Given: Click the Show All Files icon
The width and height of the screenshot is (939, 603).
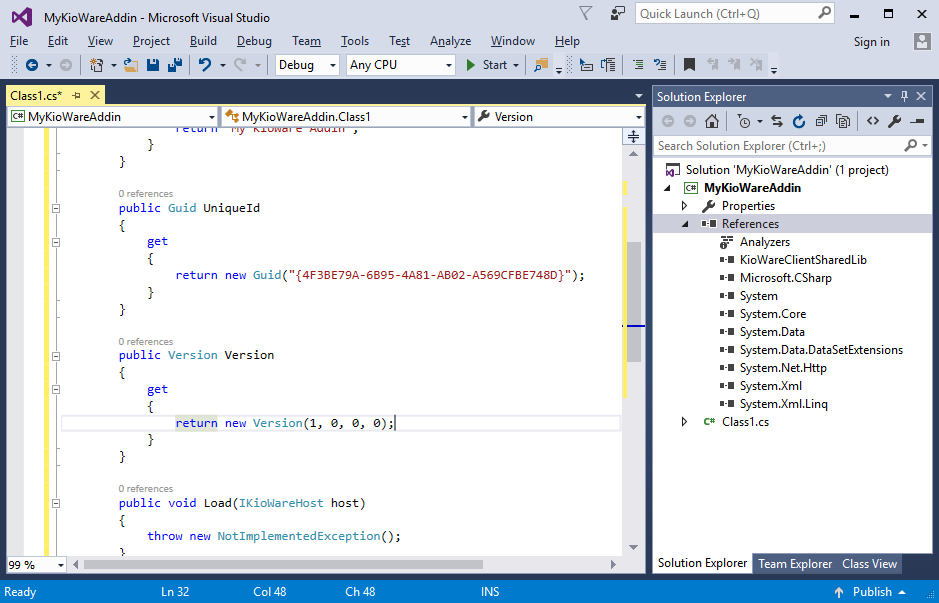Looking at the screenshot, I should [x=843, y=122].
